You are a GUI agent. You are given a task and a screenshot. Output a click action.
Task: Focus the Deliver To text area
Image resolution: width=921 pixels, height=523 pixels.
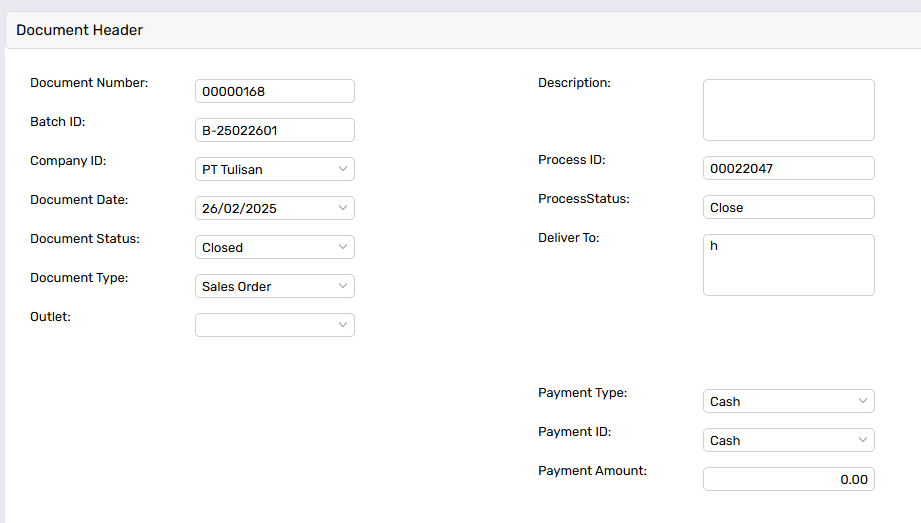coord(789,265)
